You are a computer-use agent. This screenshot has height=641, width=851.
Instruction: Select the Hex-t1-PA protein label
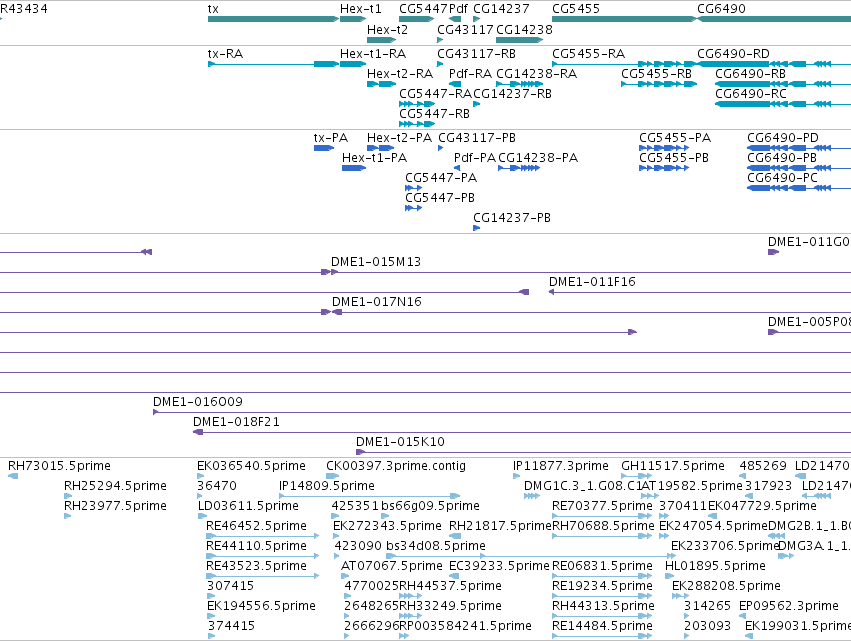(374, 158)
